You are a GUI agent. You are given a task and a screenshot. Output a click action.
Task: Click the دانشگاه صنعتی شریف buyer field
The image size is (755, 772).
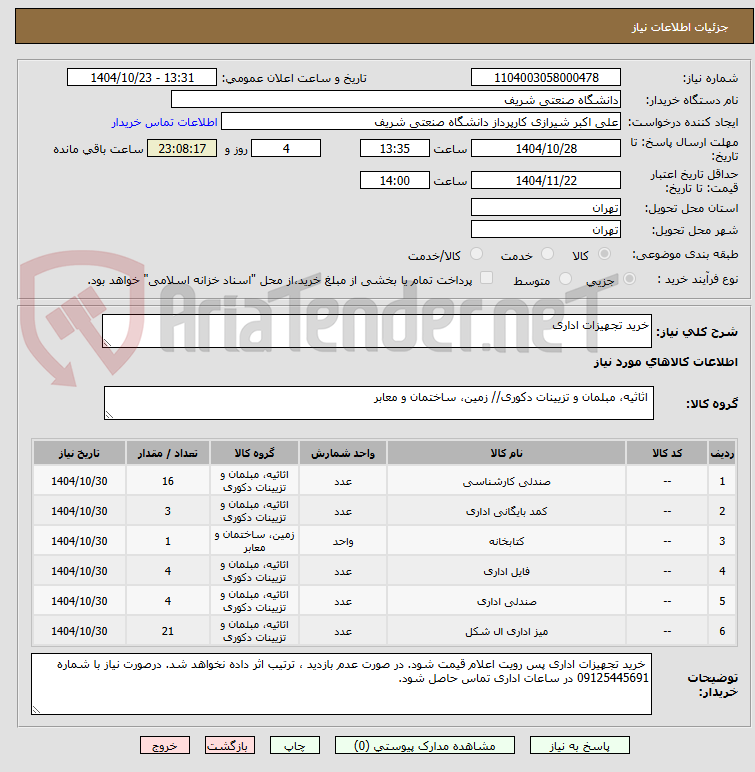[395, 99]
